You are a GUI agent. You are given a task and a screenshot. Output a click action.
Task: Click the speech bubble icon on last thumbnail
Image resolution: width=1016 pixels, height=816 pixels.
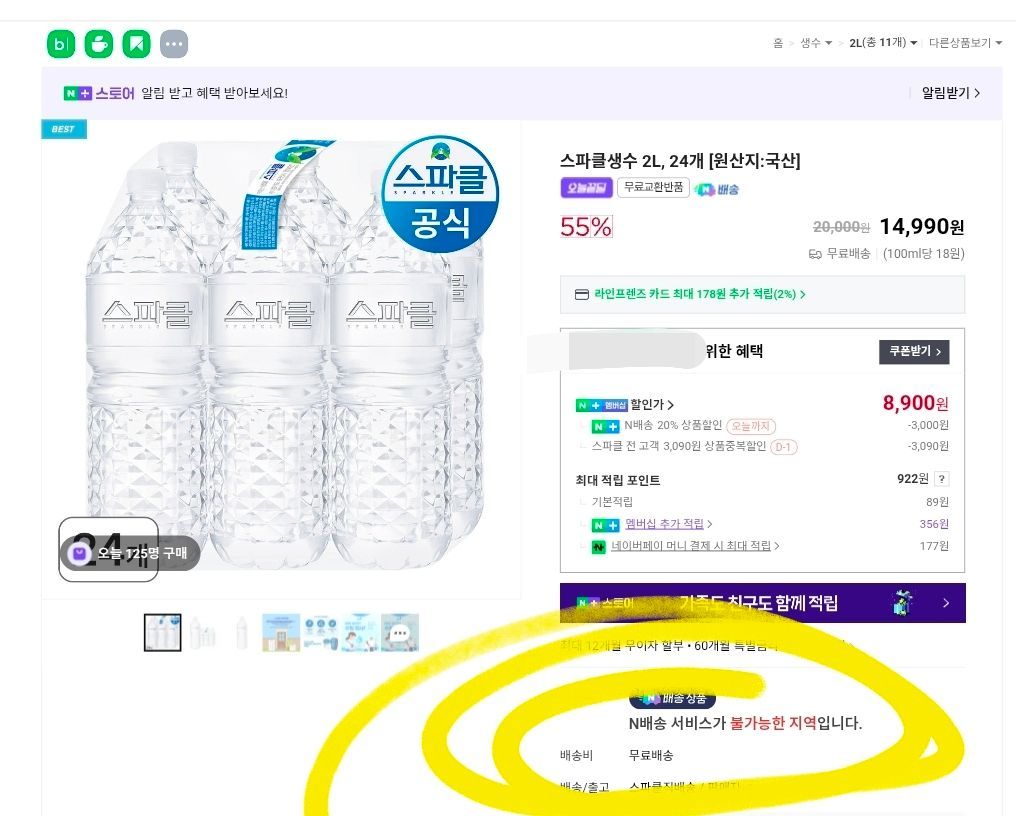400,633
